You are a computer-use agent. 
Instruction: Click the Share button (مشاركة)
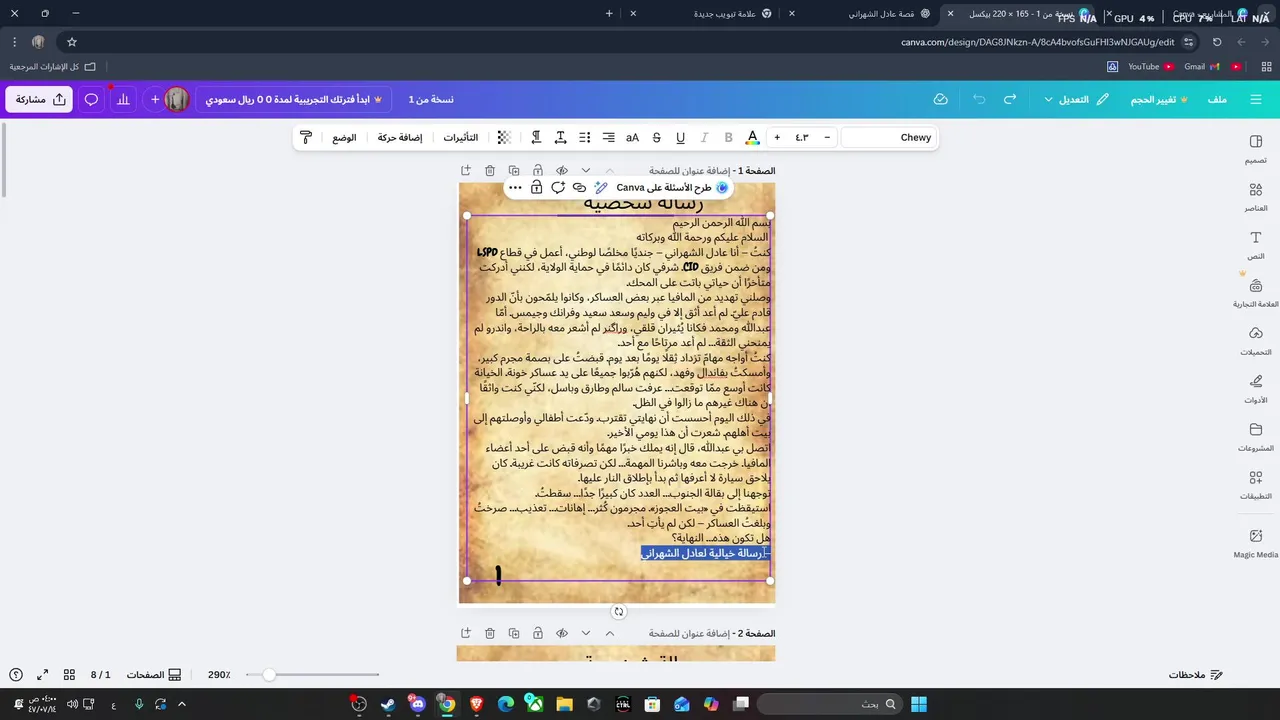[x=39, y=99]
